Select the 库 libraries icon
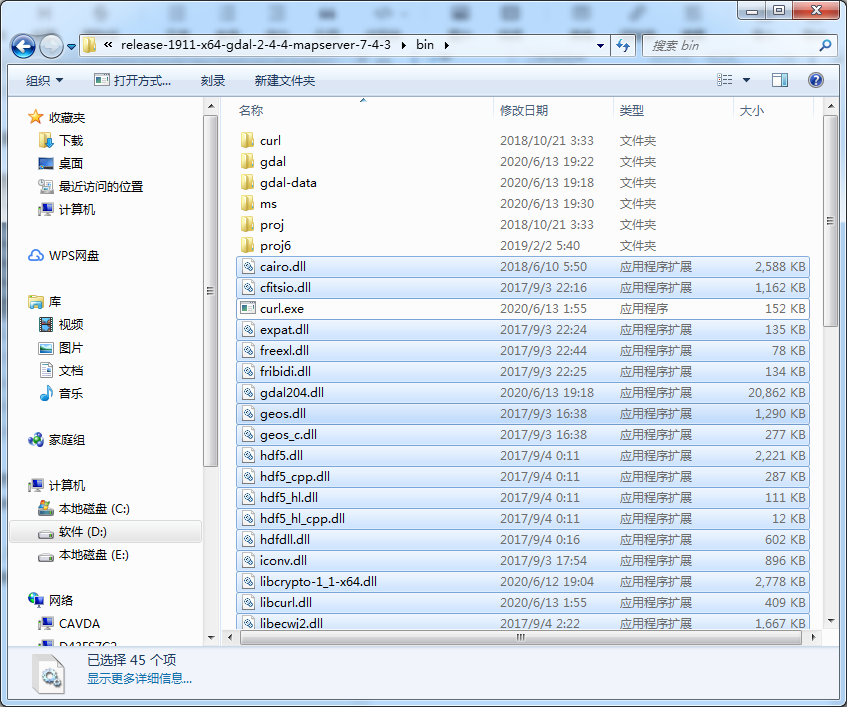 [36, 301]
